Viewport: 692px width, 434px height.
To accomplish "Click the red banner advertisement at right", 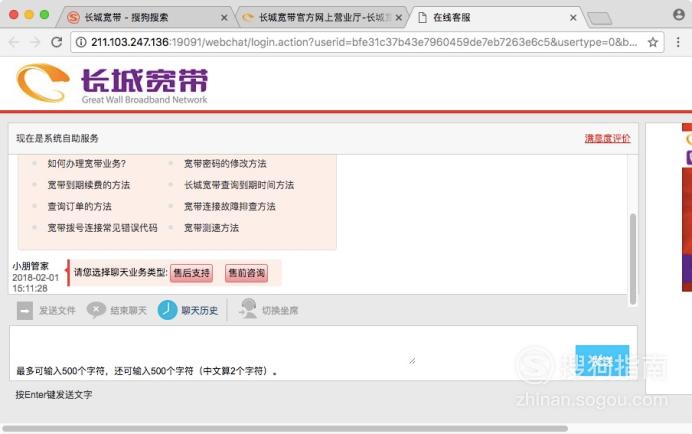I will pos(687,208).
